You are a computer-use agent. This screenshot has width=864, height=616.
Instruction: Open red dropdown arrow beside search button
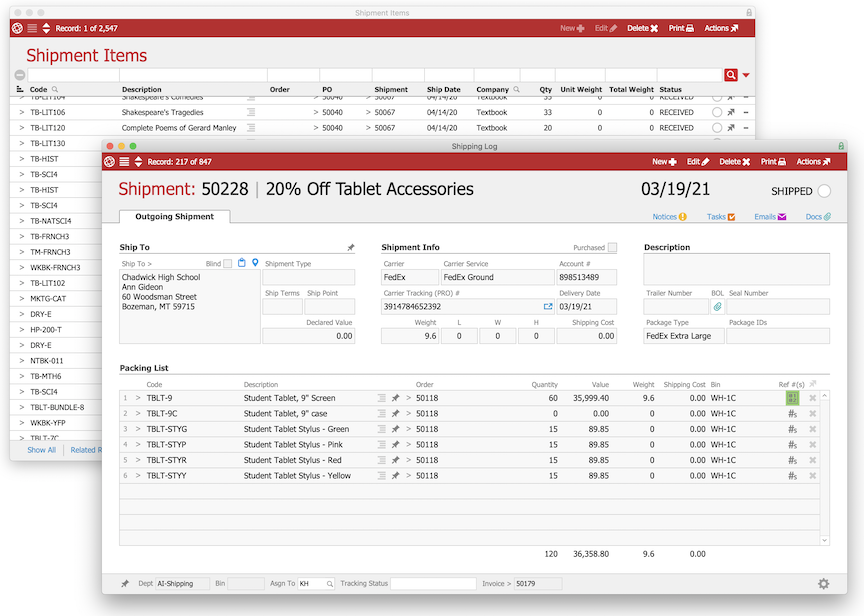pos(746,76)
